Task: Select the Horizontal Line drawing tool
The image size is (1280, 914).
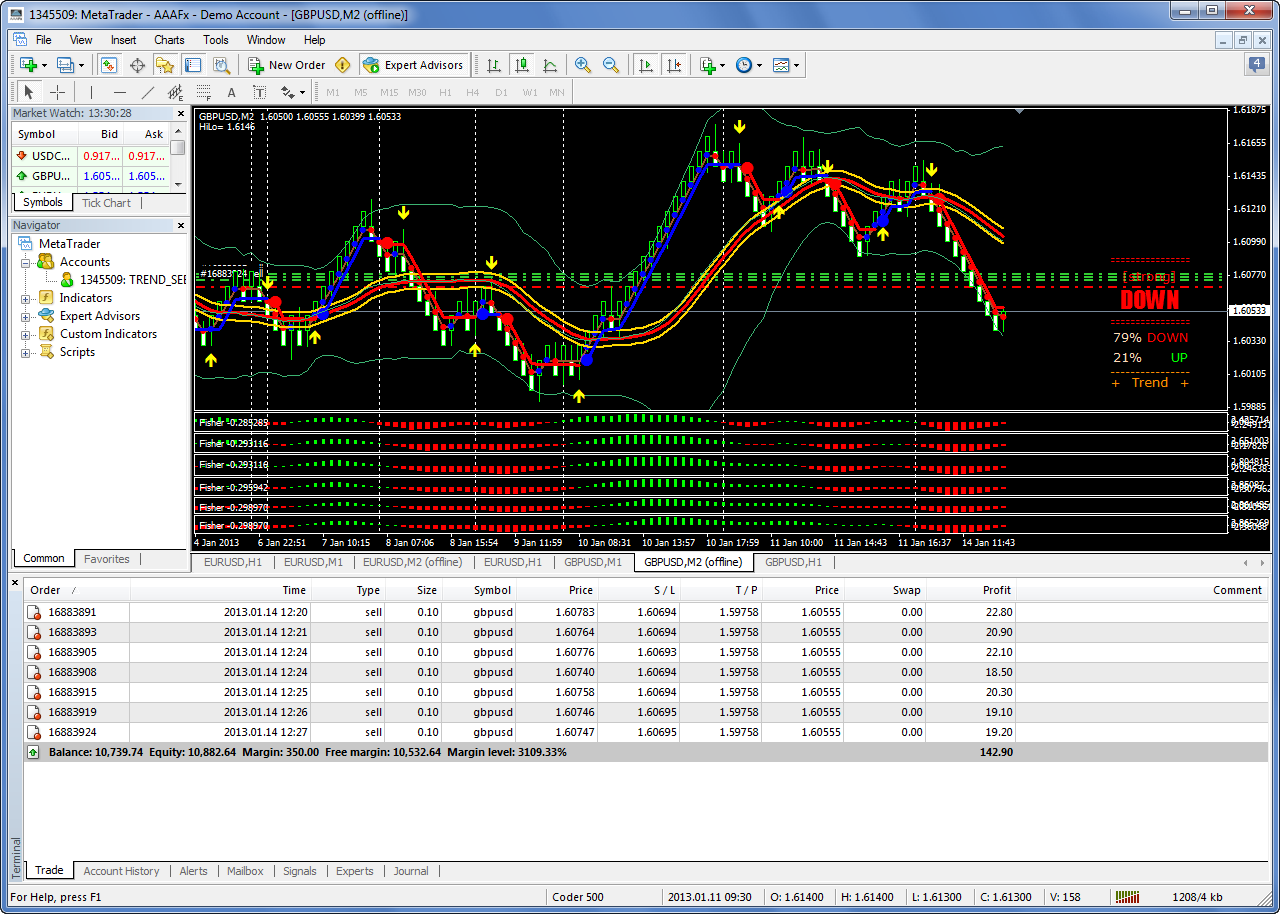Action: [120, 92]
